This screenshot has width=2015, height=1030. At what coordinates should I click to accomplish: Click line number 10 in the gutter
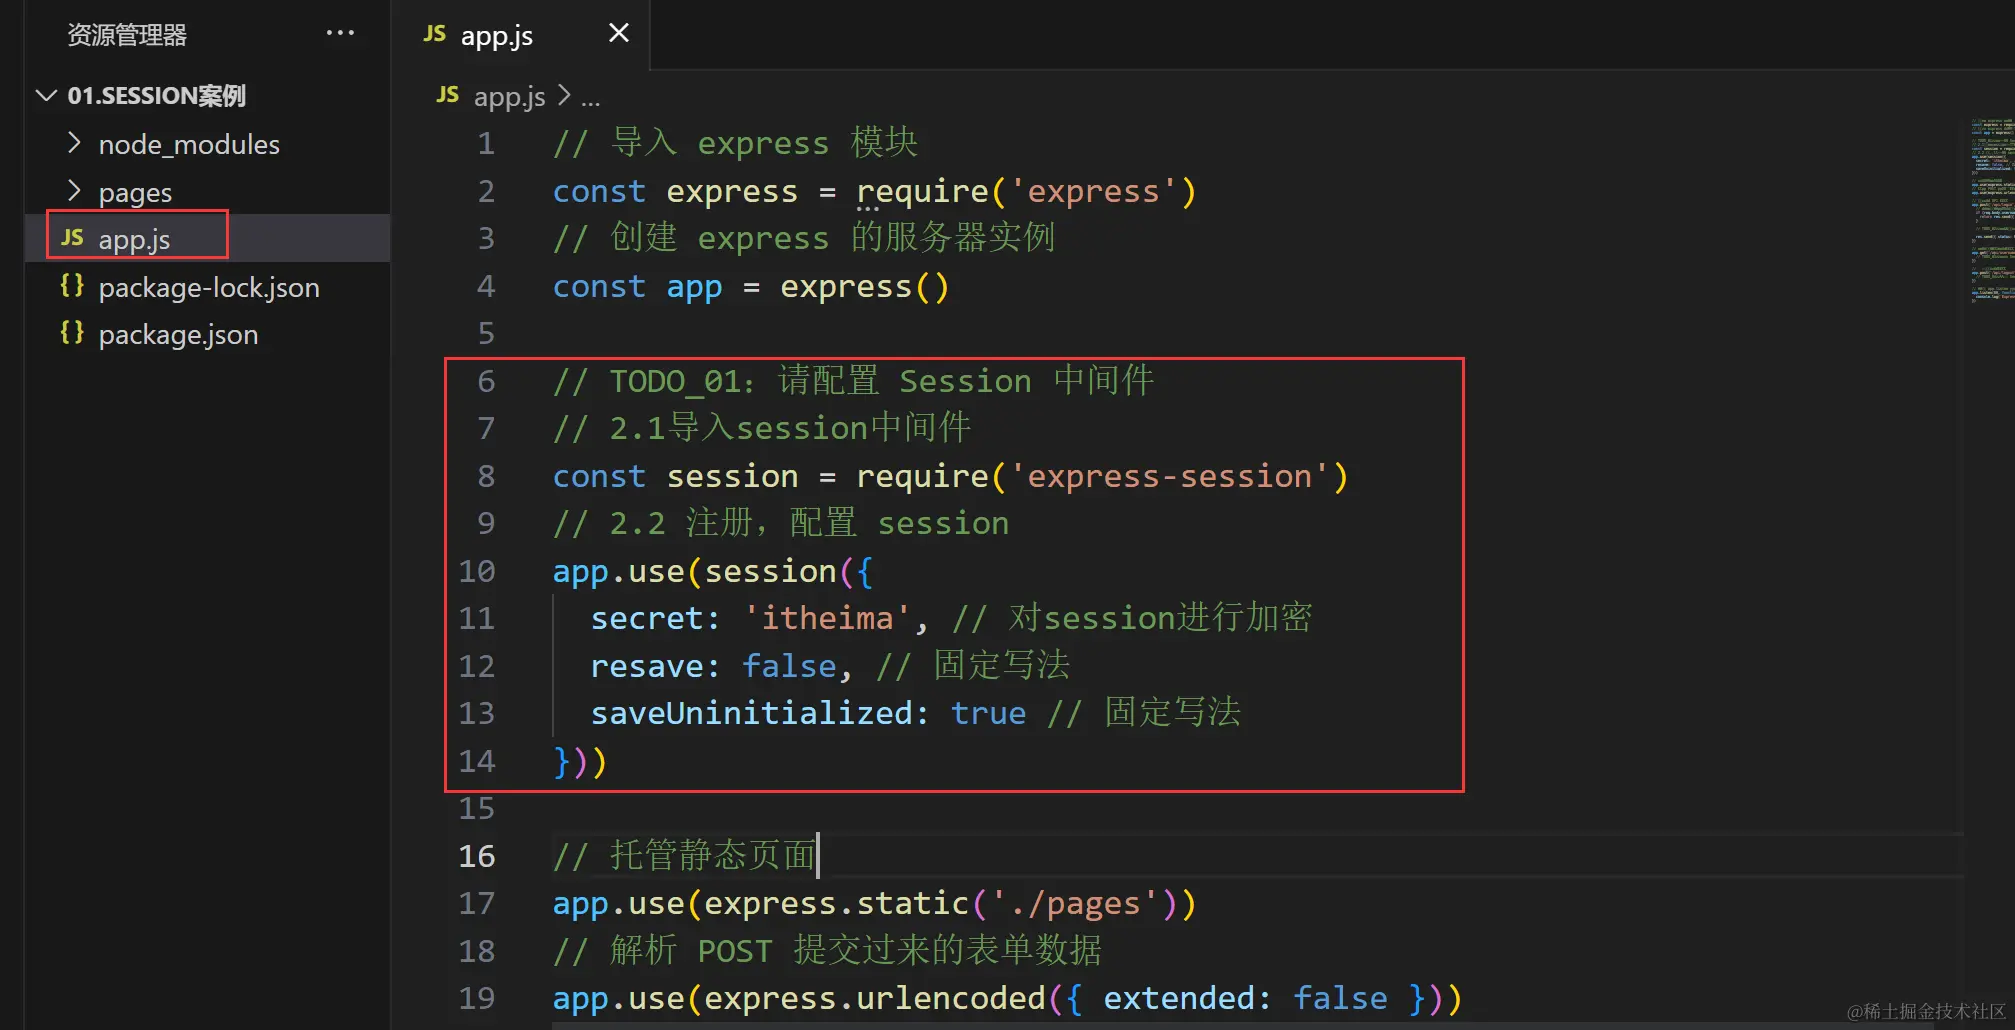point(477,571)
